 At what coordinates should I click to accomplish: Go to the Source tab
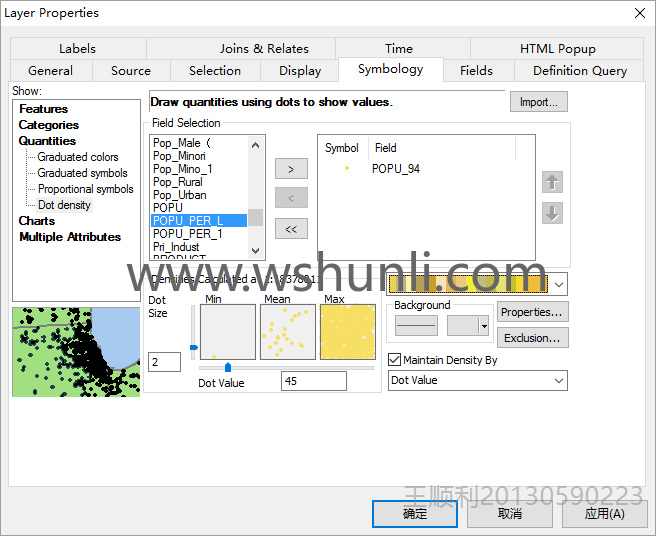(x=131, y=70)
